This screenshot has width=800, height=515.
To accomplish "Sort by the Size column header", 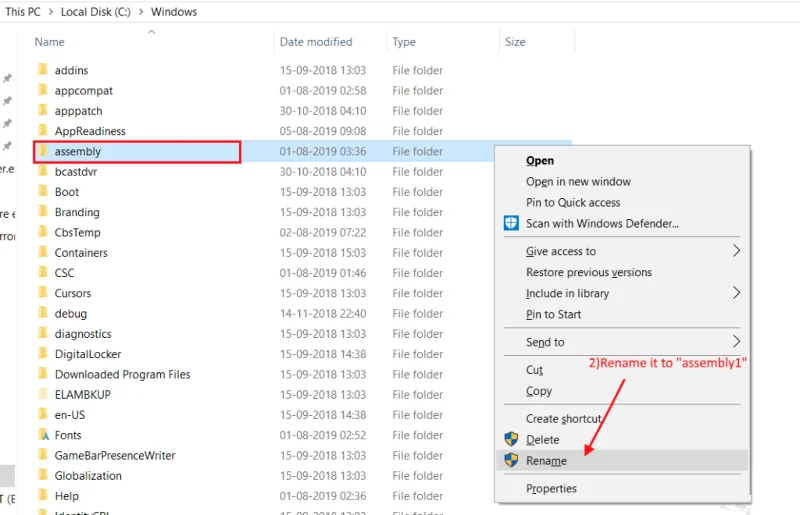I will (515, 42).
